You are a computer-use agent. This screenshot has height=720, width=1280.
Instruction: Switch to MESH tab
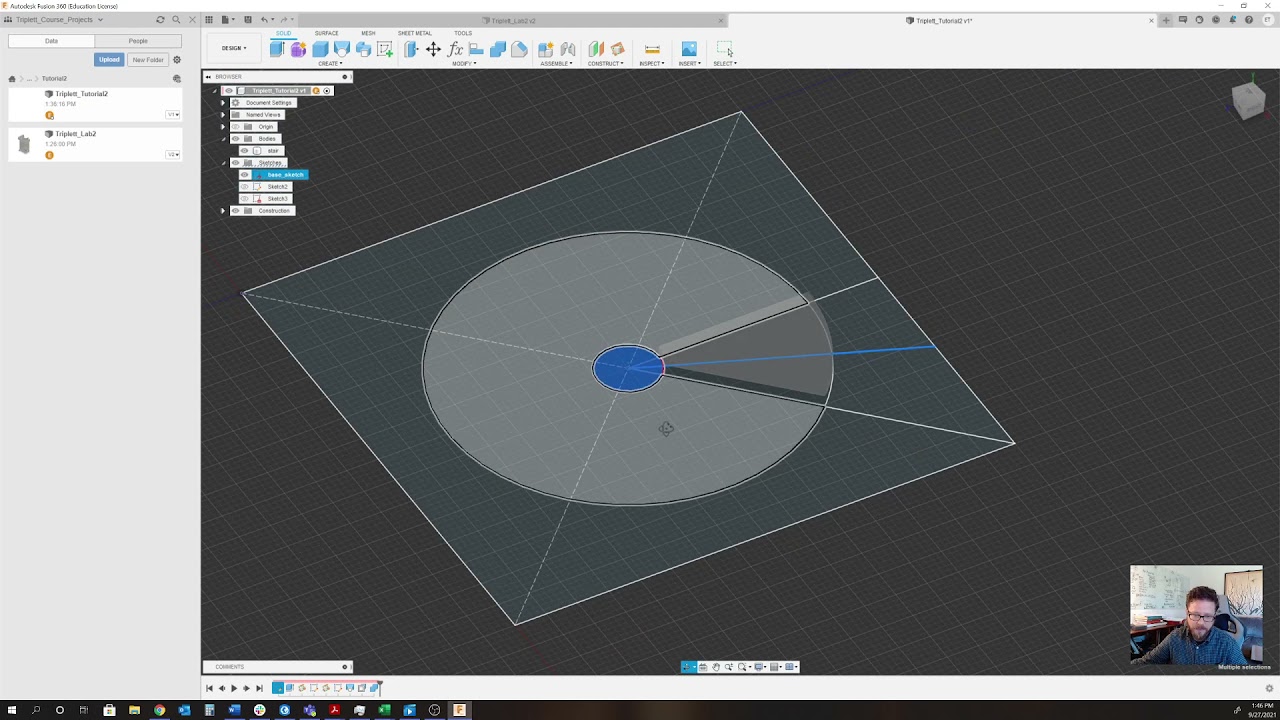pos(368,33)
